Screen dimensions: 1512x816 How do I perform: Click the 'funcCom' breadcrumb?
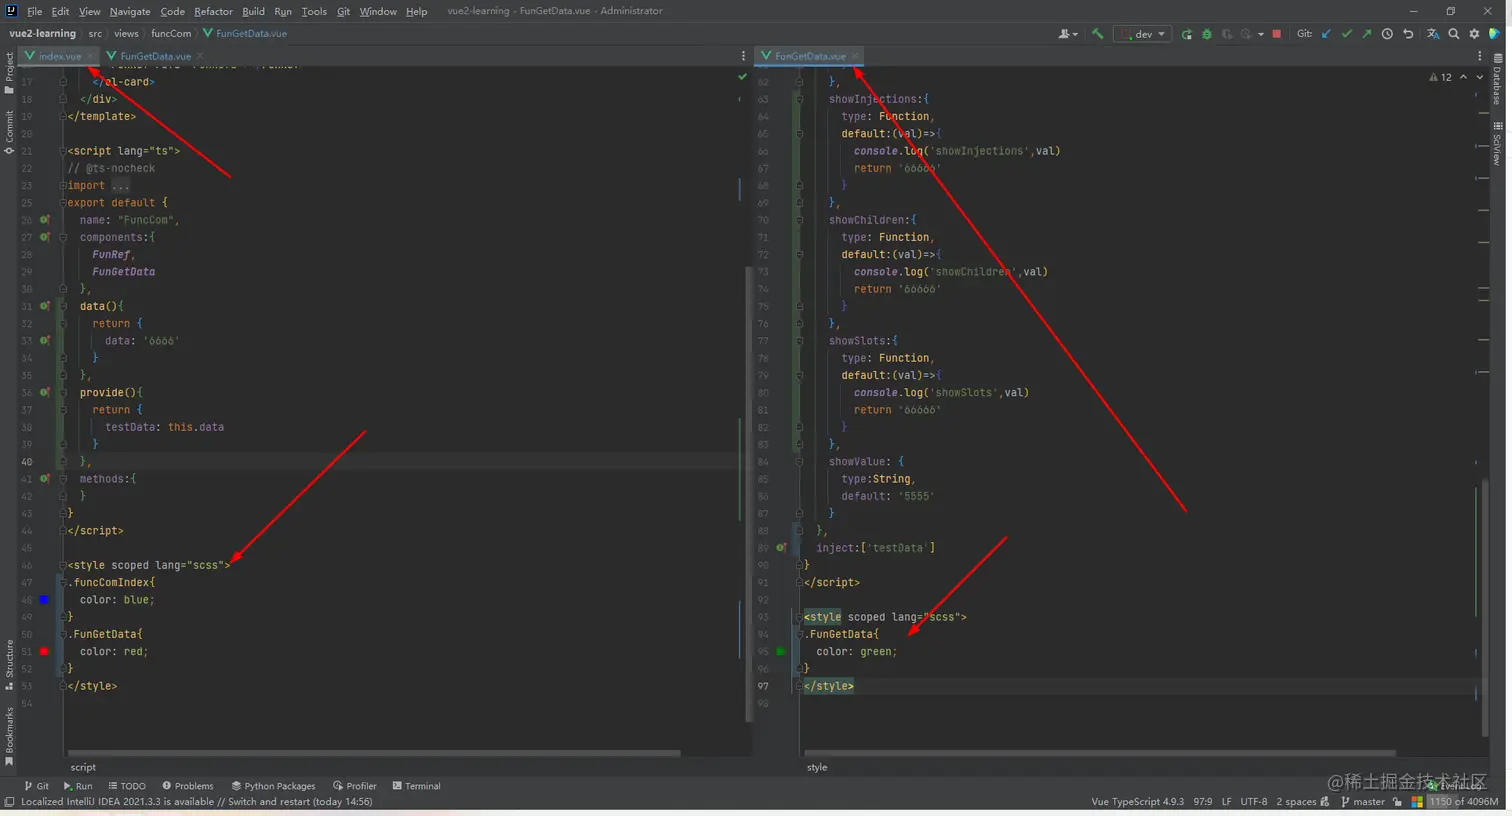[x=171, y=33]
